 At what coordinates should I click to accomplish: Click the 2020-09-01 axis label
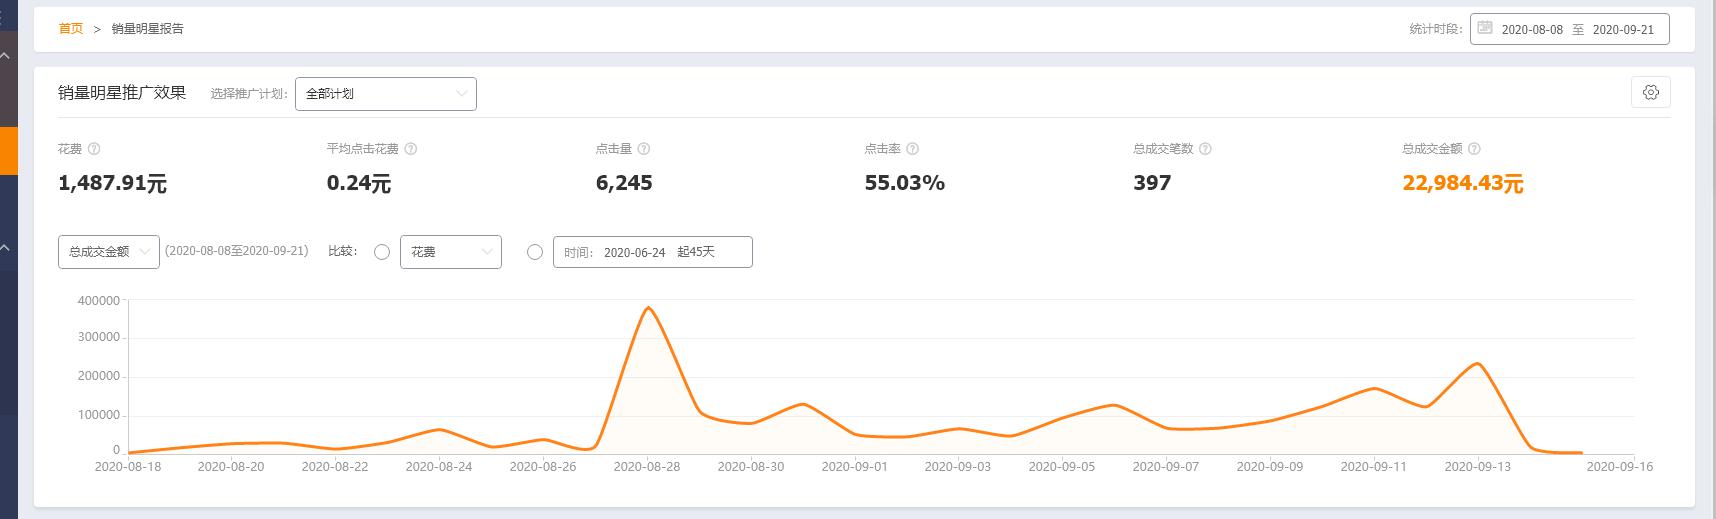point(854,467)
